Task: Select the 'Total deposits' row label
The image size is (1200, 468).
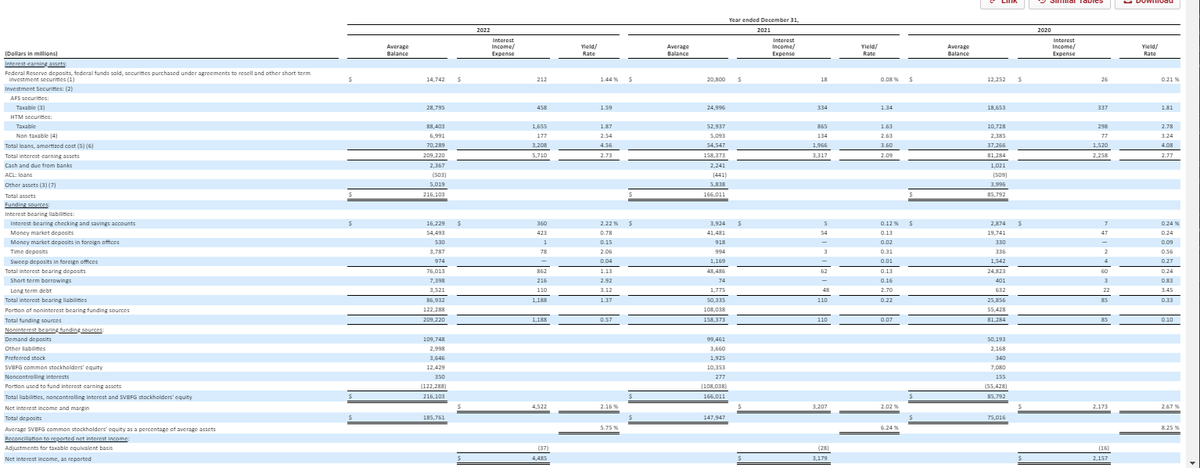Action: coord(22,417)
